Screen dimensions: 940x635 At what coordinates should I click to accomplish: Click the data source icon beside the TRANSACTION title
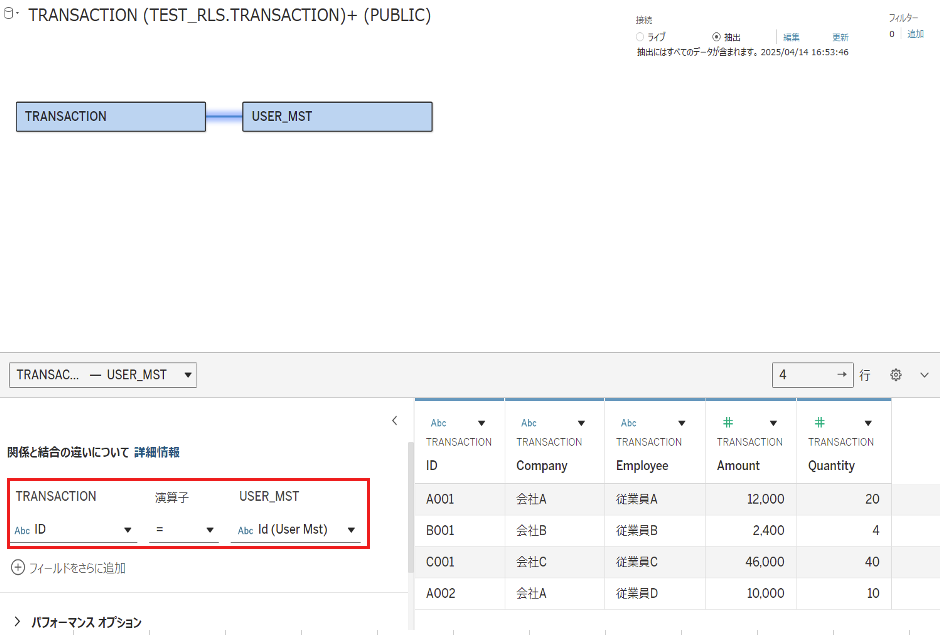pyautogui.click(x=9, y=15)
